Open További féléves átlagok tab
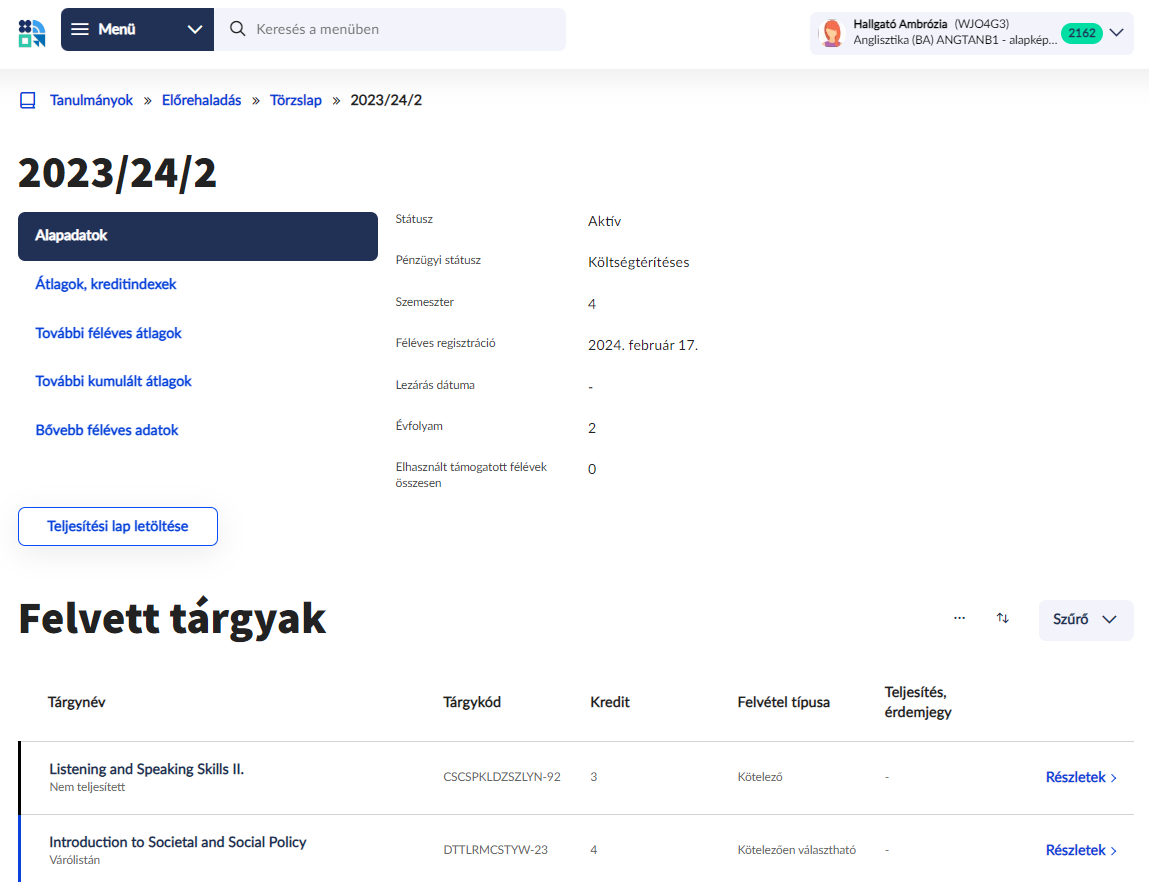 tap(108, 333)
